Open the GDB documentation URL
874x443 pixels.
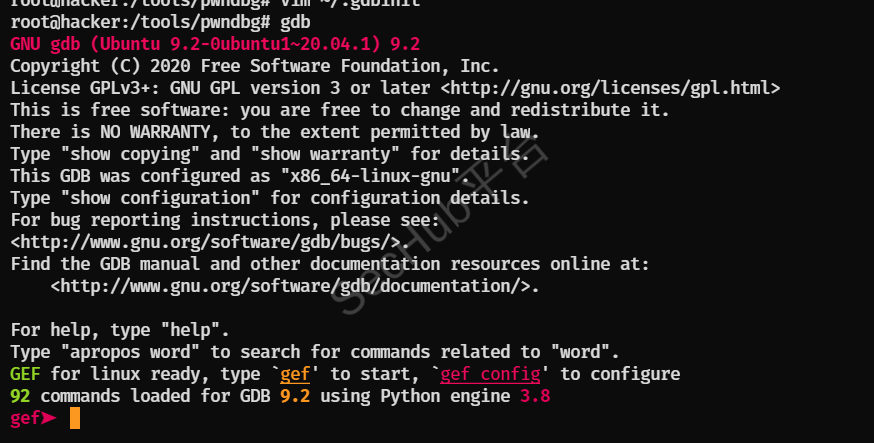pyautogui.click(x=295, y=286)
